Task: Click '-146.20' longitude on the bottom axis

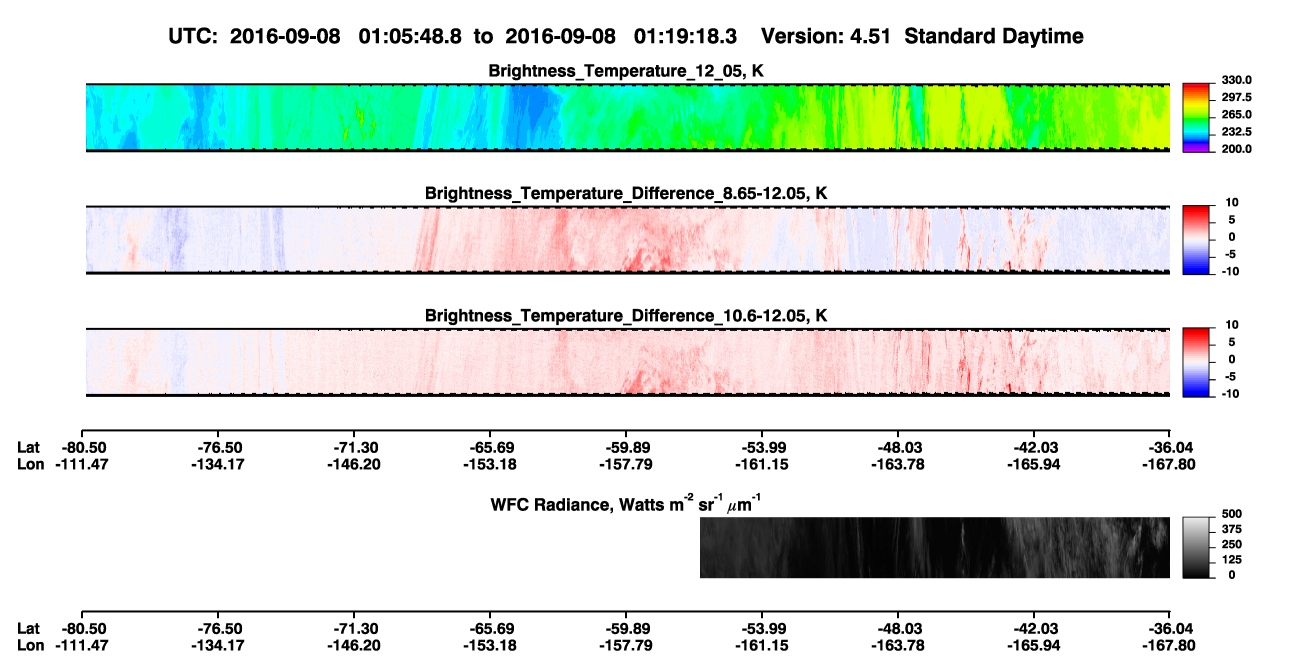Action: [353, 645]
